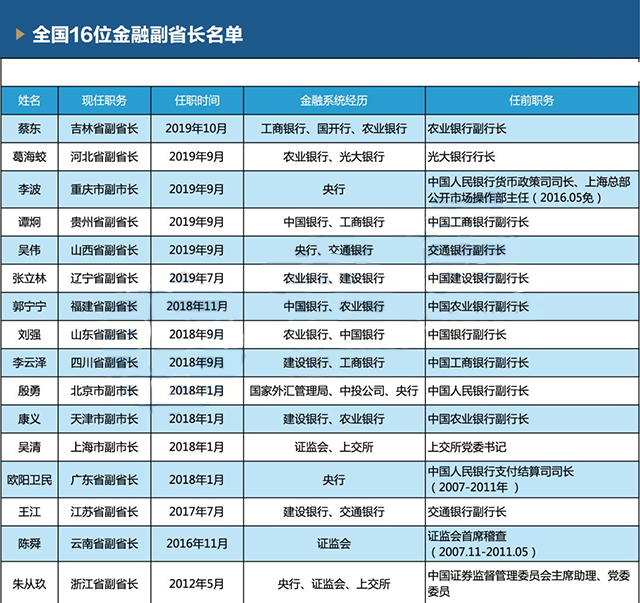The width and height of the screenshot is (640, 603).
Task: Click 工商银行、国开行、农业银行 experience cell
Action: coord(334,129)
